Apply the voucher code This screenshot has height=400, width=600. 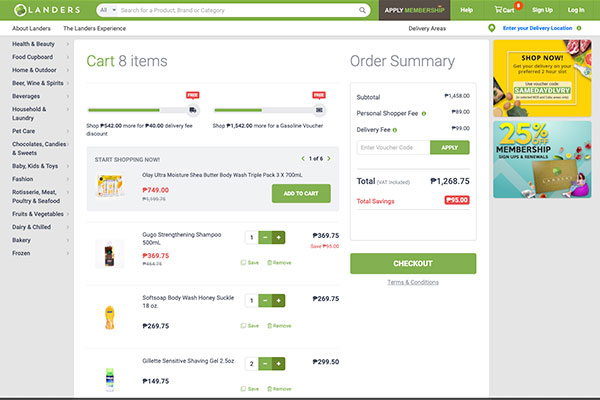450,147
